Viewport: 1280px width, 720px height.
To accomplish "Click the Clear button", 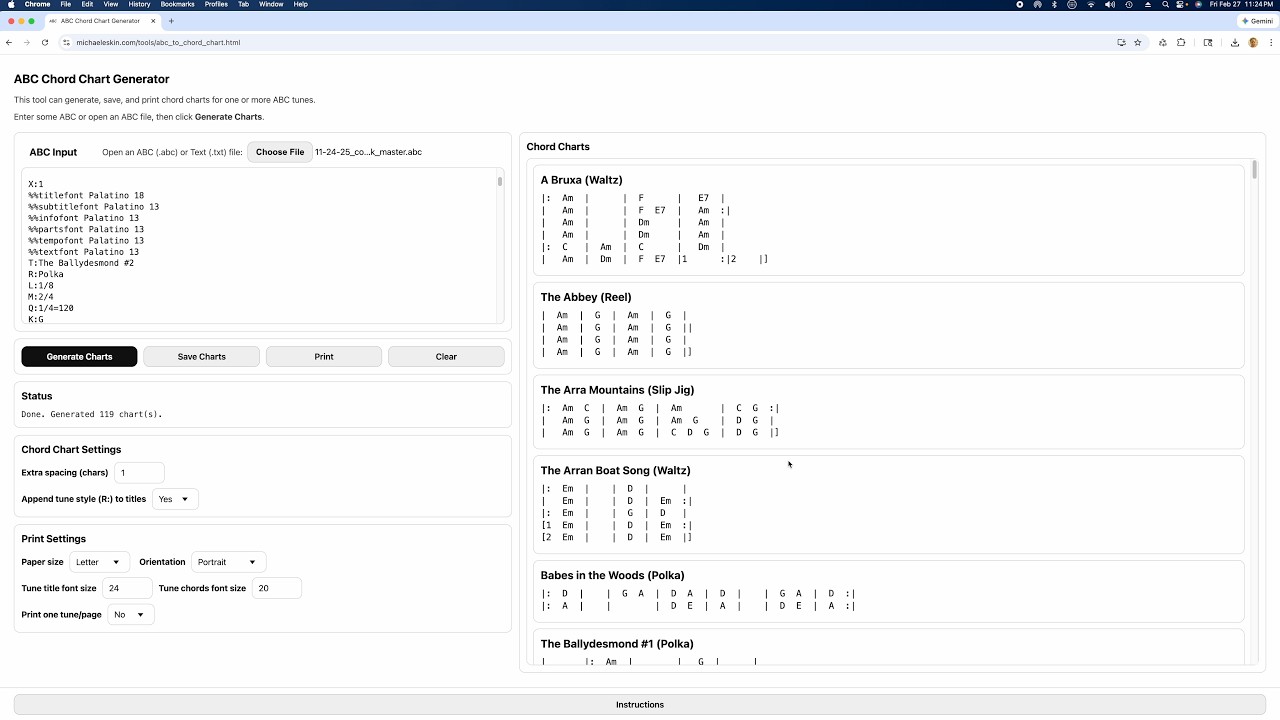I will 446,356.
